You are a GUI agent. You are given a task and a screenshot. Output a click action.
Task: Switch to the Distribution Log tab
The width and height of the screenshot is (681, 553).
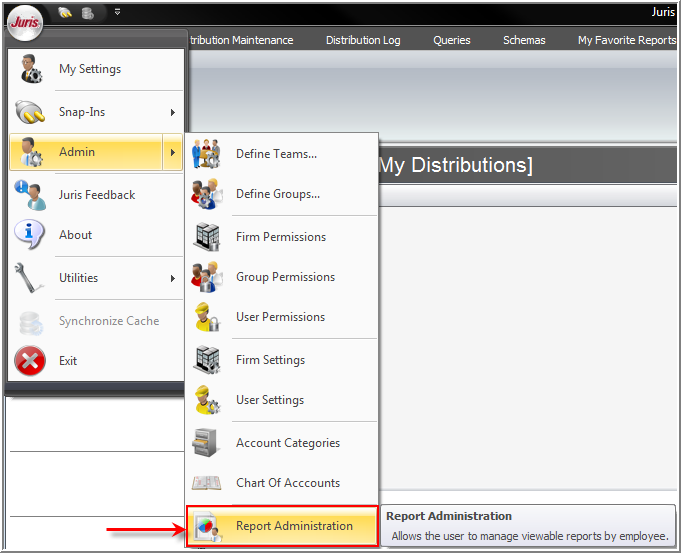tap(363, 40)
